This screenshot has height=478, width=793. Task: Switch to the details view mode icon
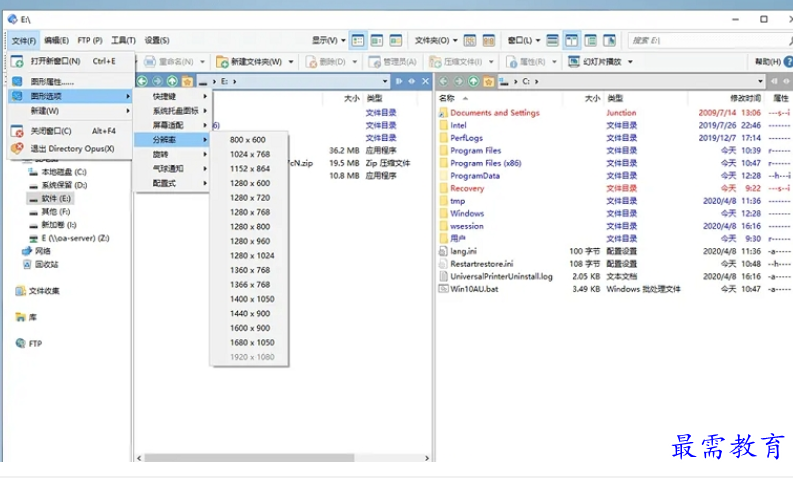click(358, 40)
